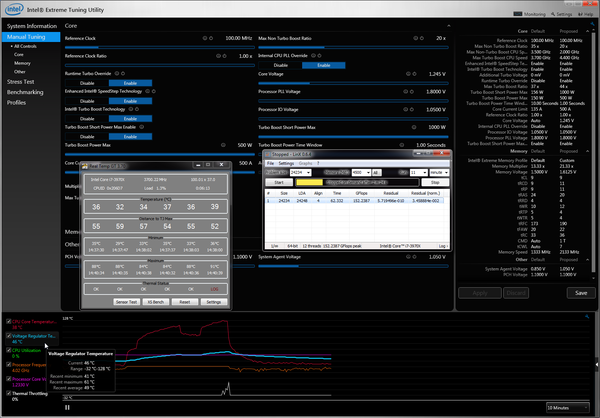Open the Monitoring graph icon in the header

pos(517,14)
